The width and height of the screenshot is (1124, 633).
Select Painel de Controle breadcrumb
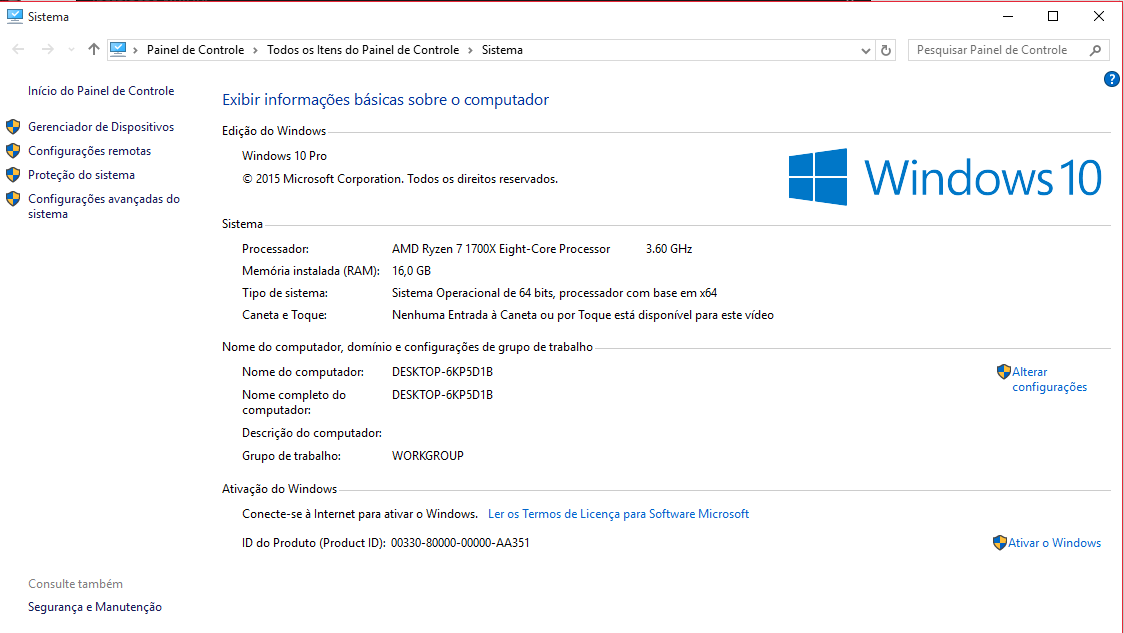(195, 50)
